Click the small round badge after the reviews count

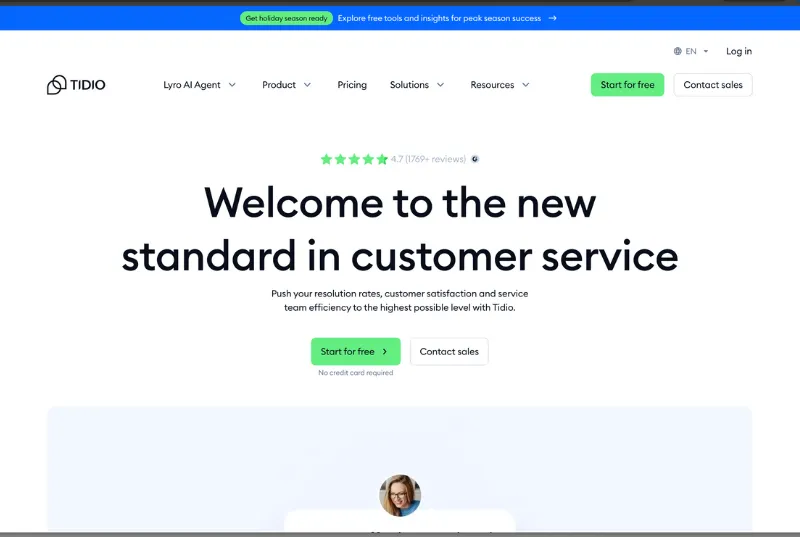(x=475, y=159)
